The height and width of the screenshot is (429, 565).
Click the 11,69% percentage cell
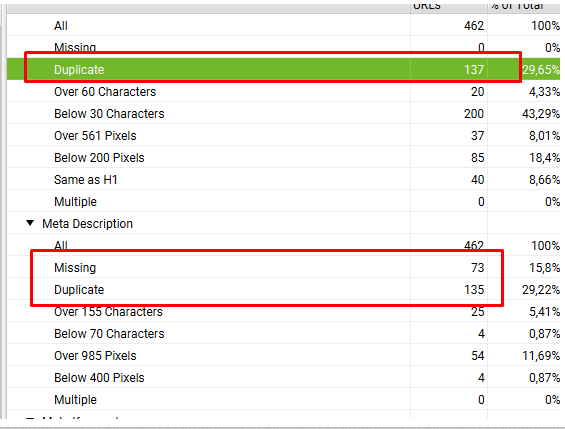point(524,355)
